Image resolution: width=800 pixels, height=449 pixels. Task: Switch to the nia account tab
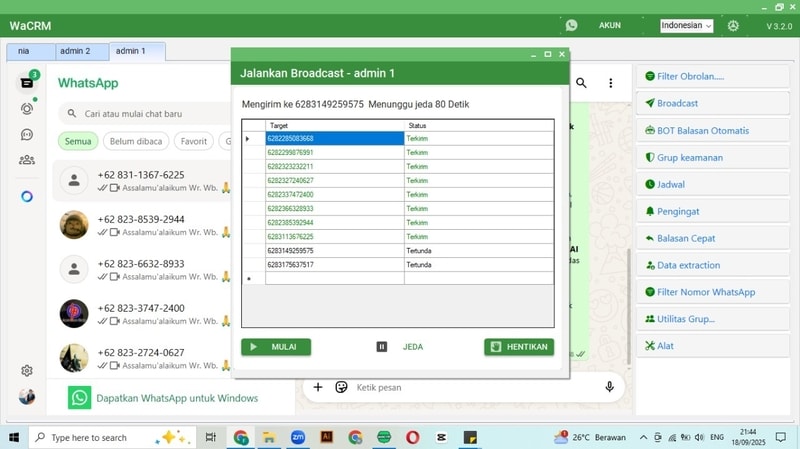(31, 52)
